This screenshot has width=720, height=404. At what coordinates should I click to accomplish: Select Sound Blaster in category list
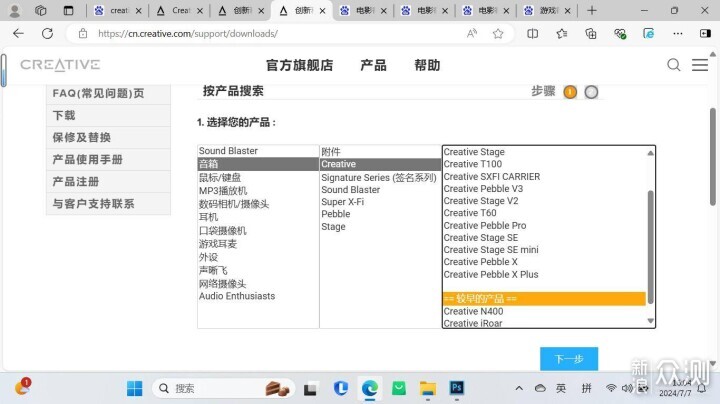(x=258, y=151)
